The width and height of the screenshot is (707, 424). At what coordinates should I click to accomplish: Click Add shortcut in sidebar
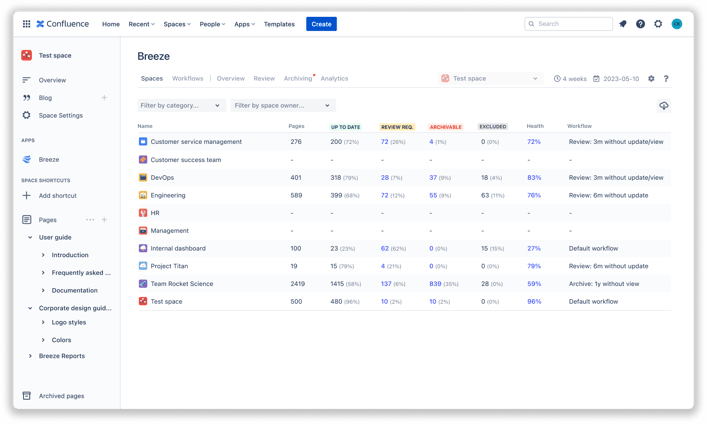tap(57, 195)
